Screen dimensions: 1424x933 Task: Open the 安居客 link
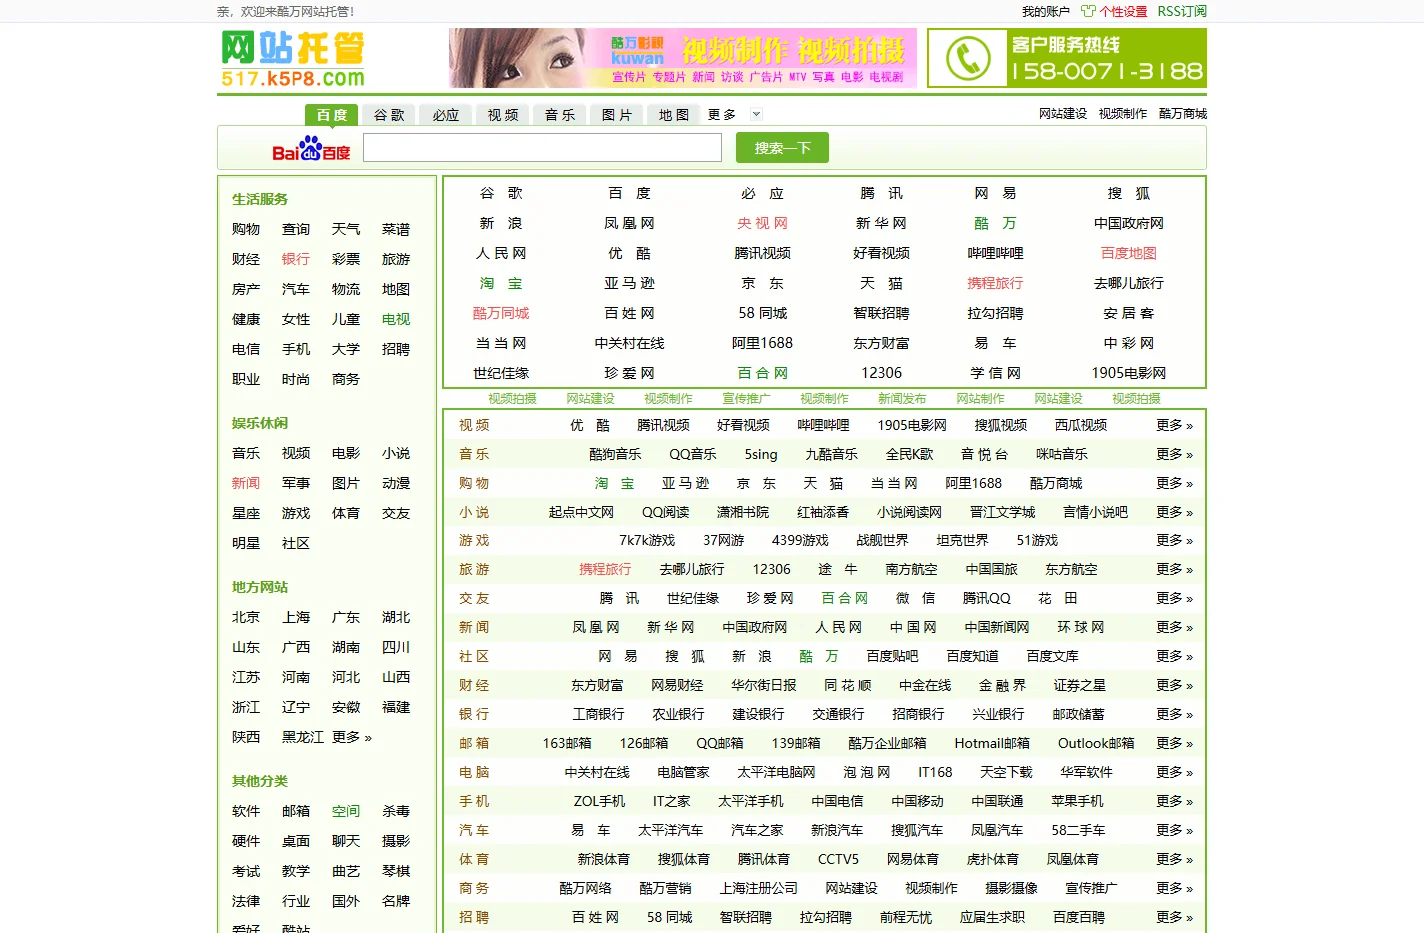tap(1129, 313)
